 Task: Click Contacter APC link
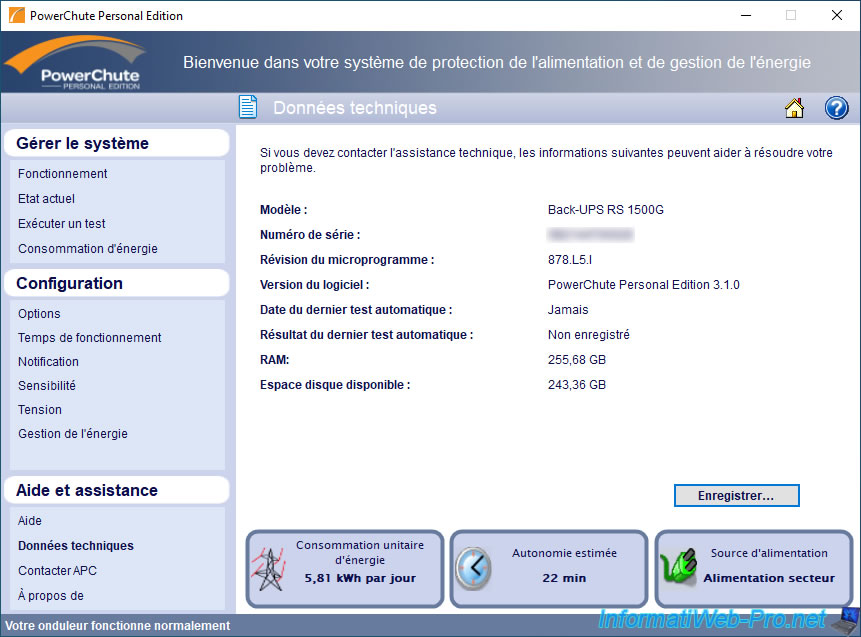coord(57,571)
